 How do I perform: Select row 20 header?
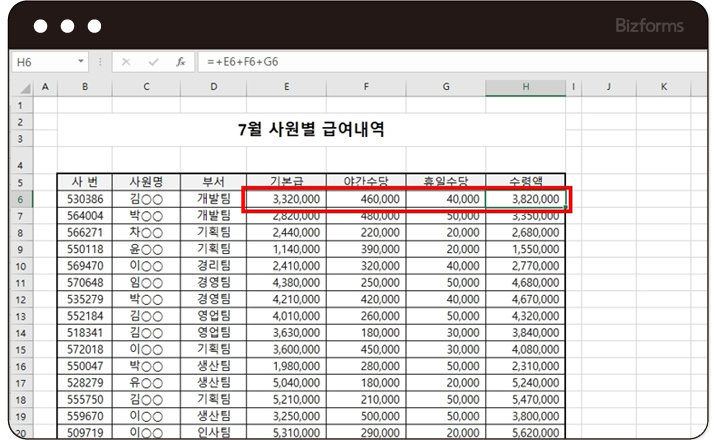[20, 432]
